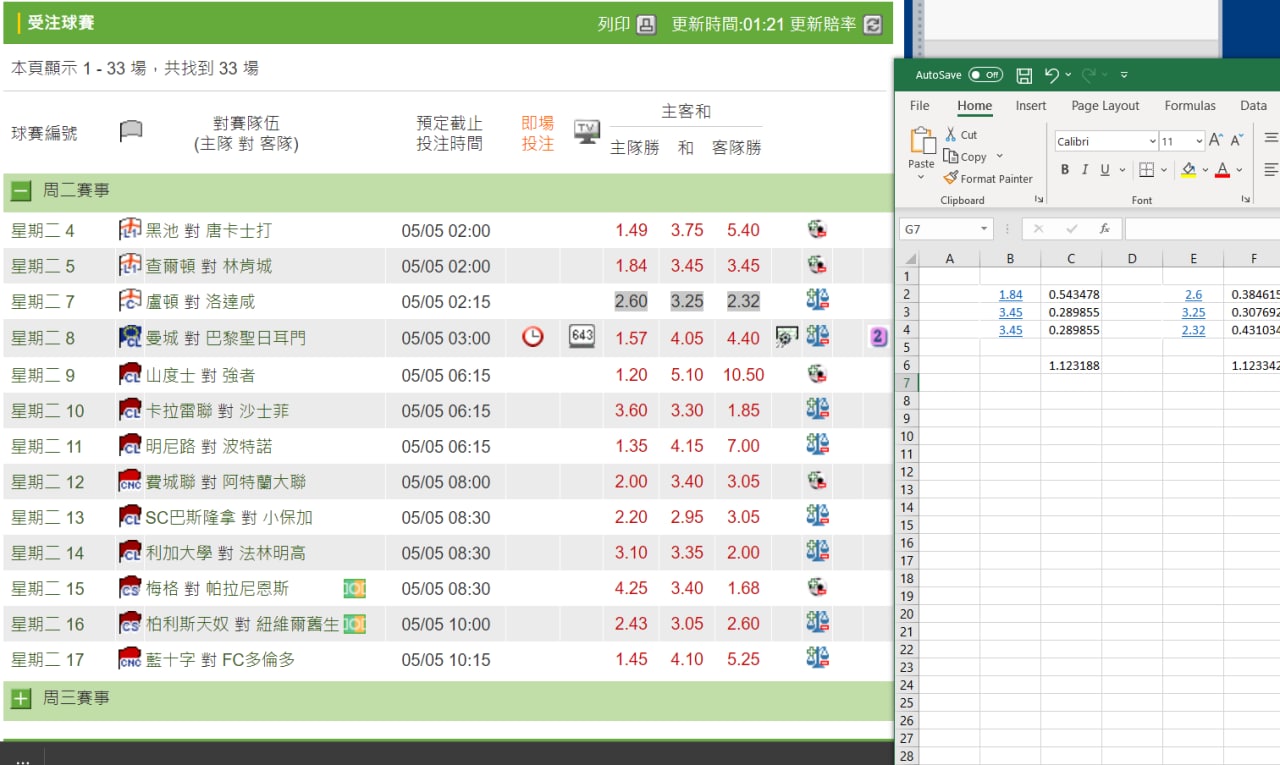Refresh odds with the 更新賠率 icon
This screenshot has width=1280, height=765.
(x=873, y=25)
